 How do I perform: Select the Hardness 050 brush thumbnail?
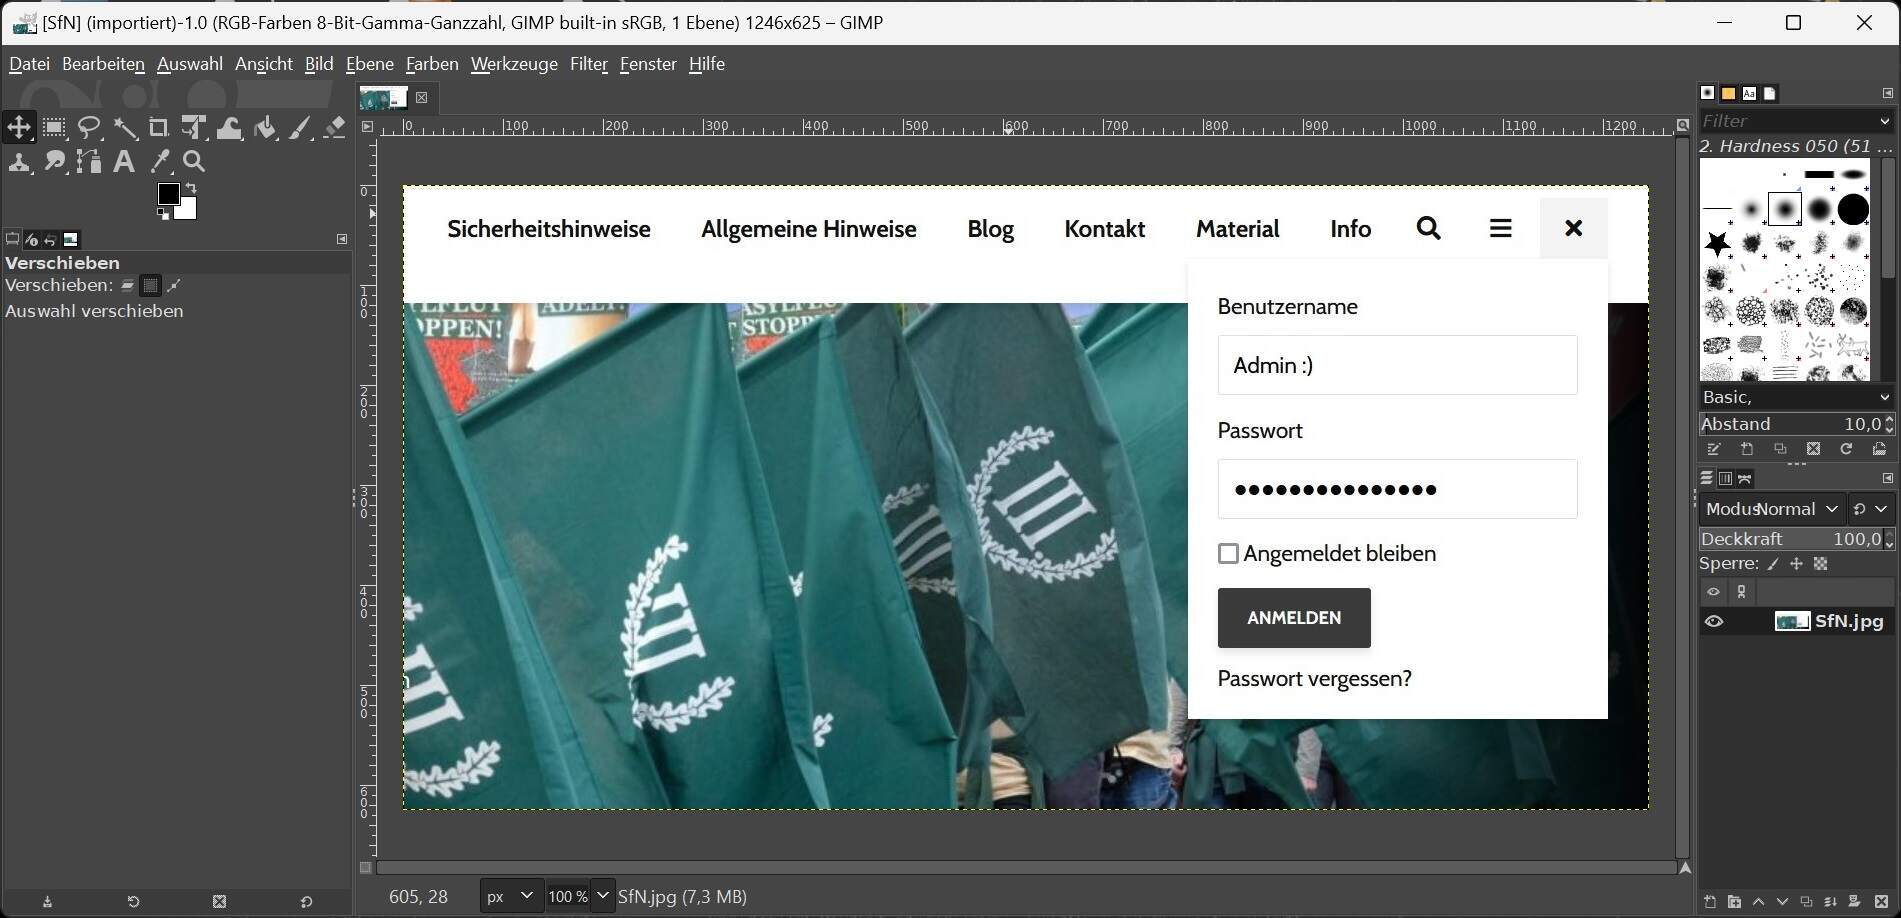pyautogui.click(x=1785, y=209)
